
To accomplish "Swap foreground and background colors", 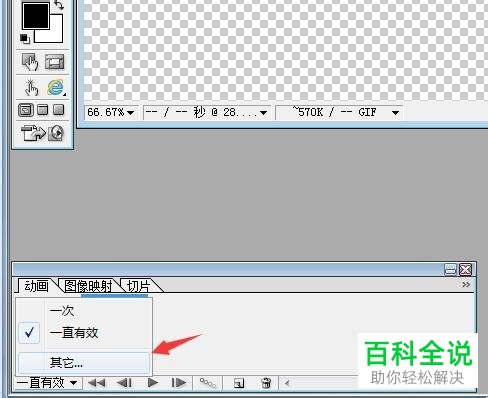I will [x=59, y=5].
